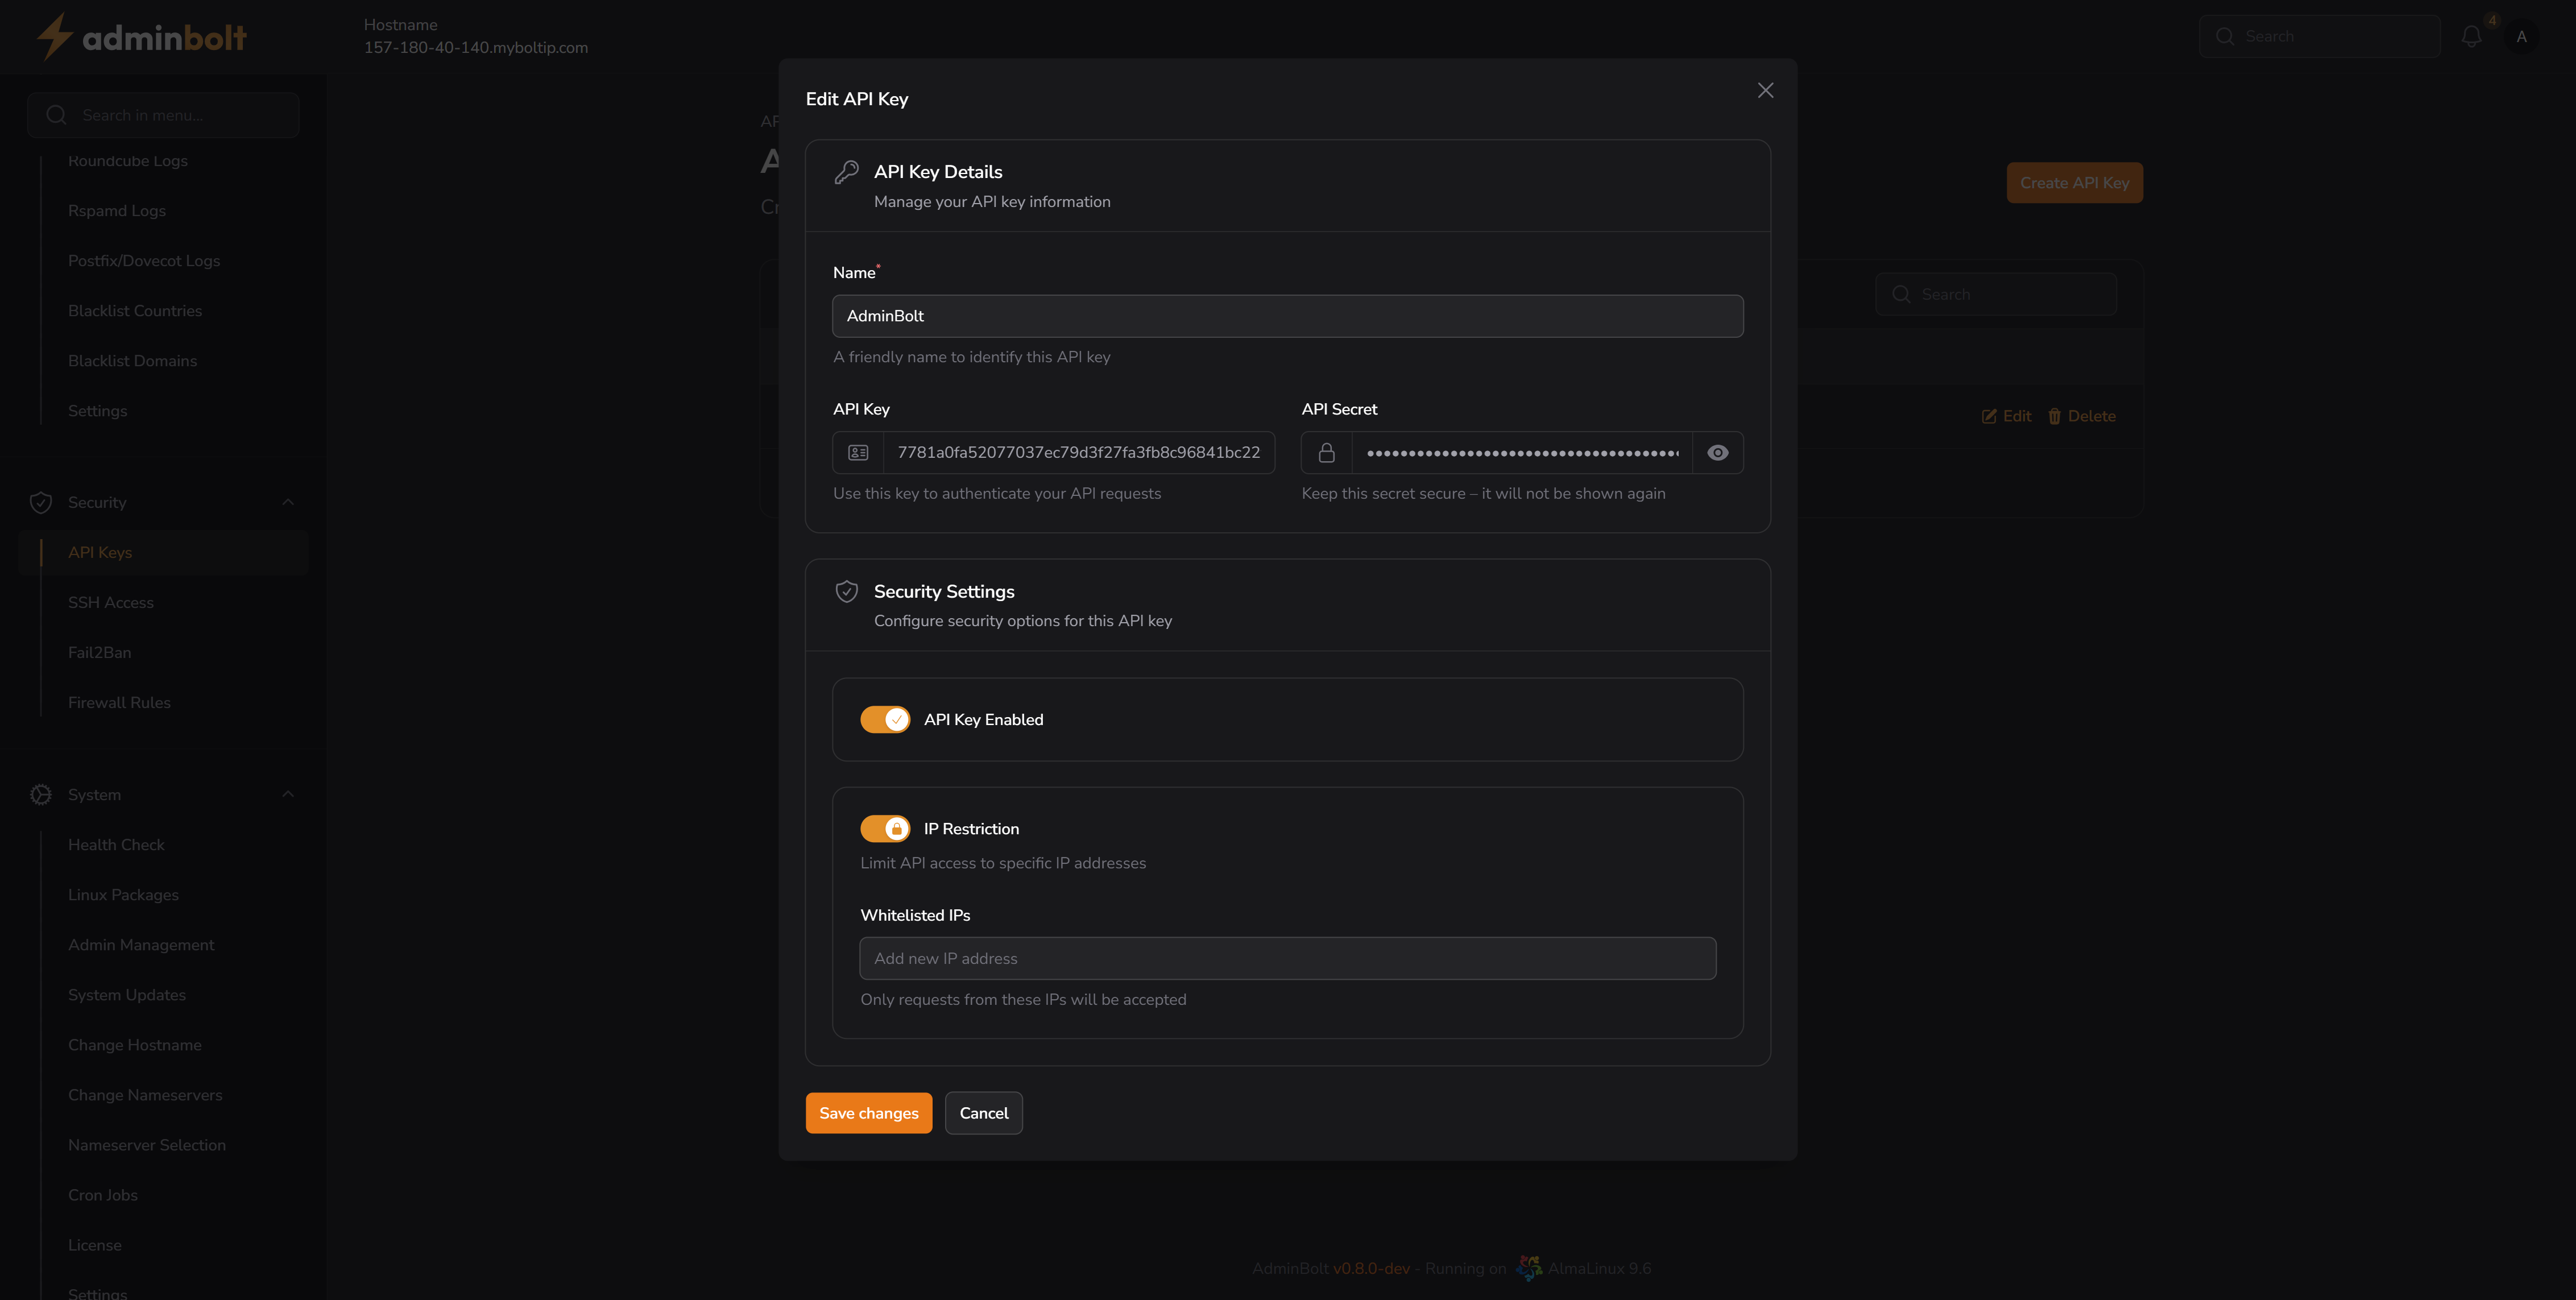Viewport: 2576px width, 1300px height.
Task: Click the trash icon next to Delete
Action: (x=2055, y=416)
